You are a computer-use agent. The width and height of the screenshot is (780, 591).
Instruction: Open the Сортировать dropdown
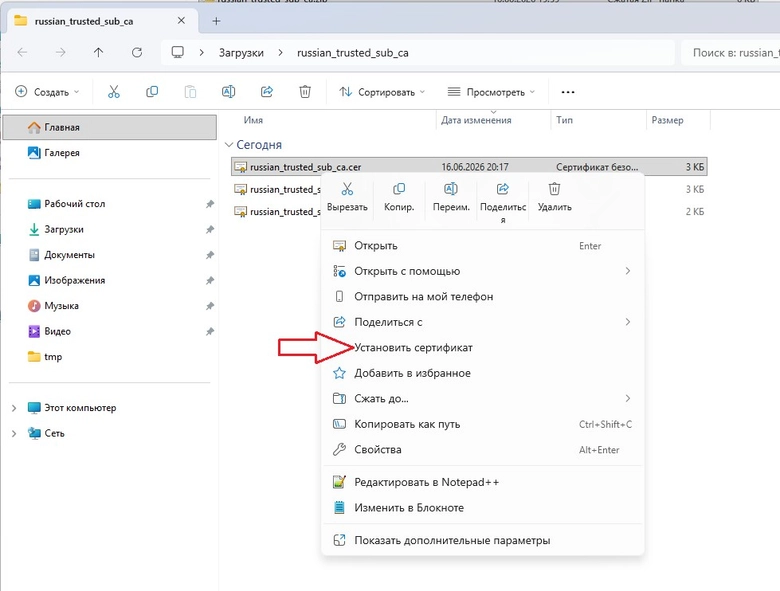coord(382,92)
